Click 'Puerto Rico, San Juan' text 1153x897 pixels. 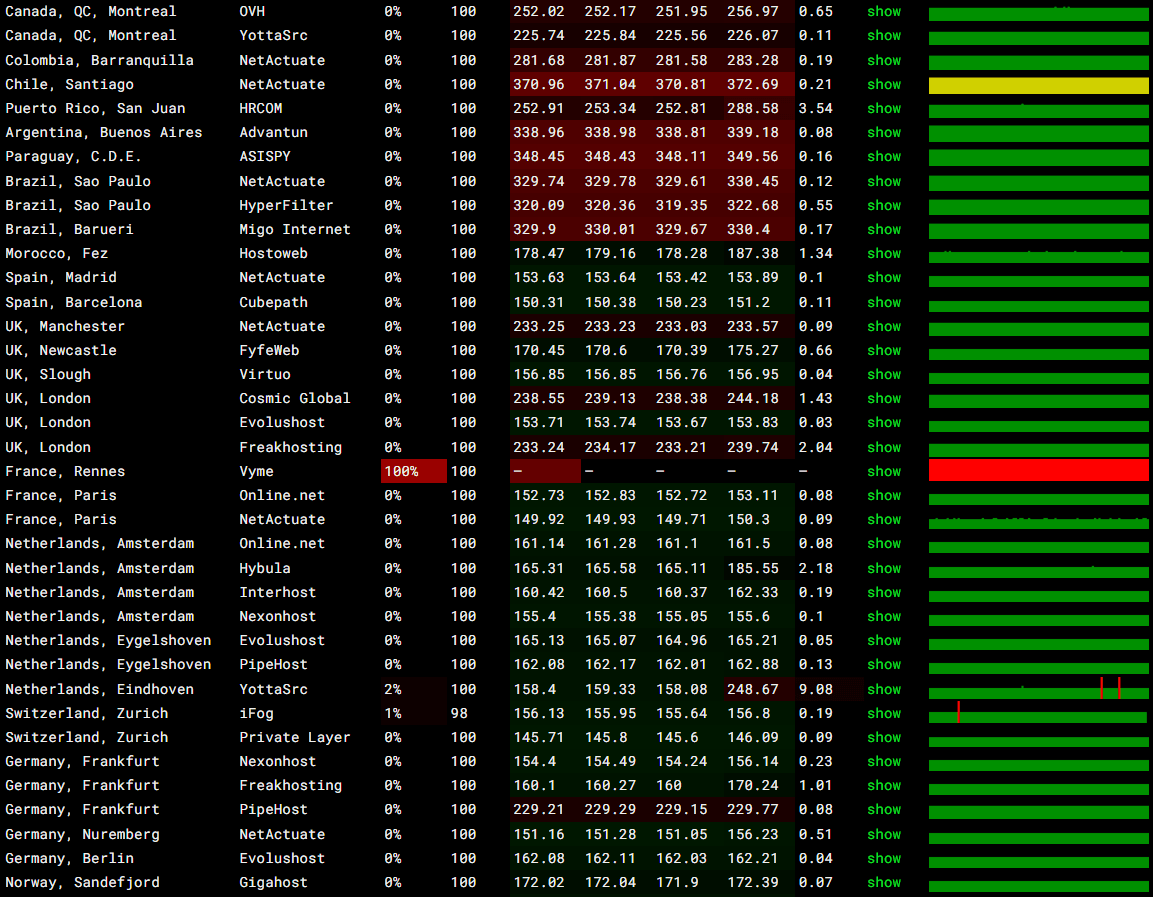click(95, 109)
